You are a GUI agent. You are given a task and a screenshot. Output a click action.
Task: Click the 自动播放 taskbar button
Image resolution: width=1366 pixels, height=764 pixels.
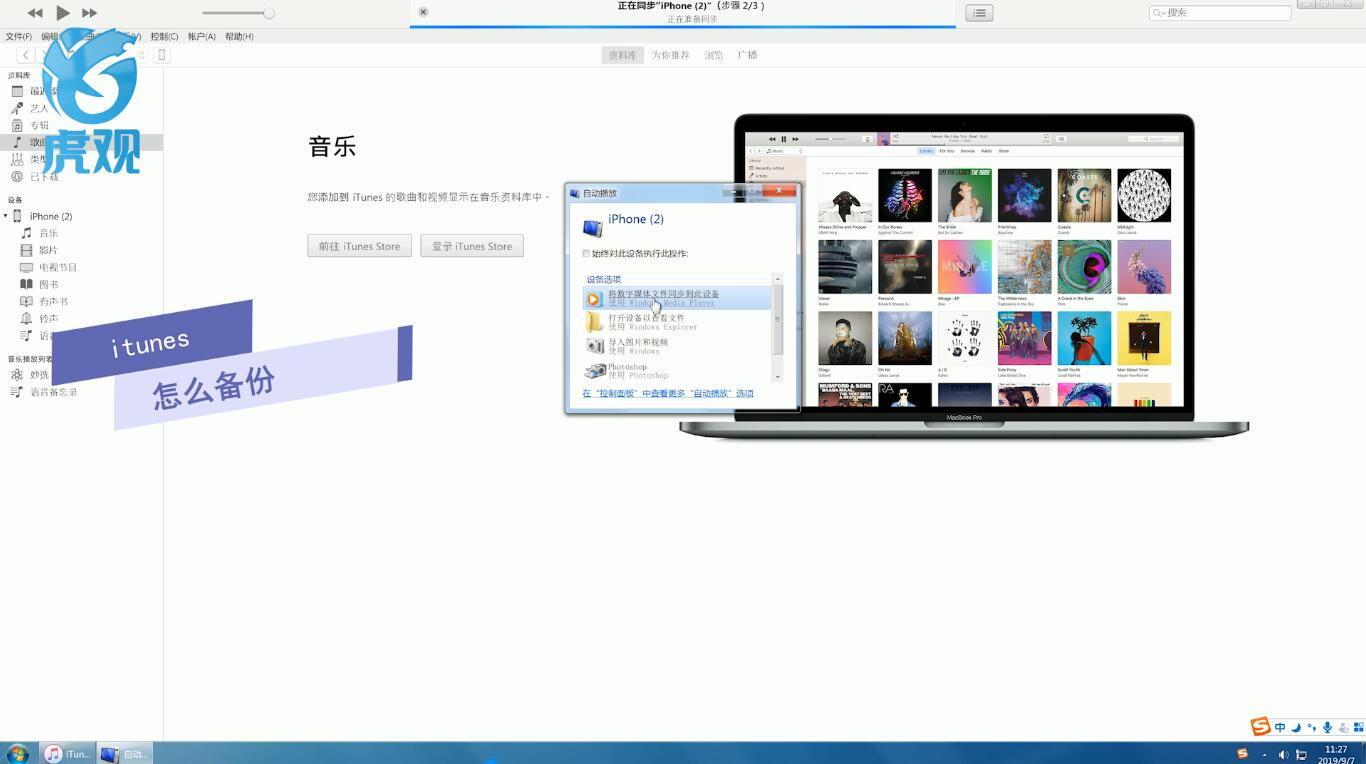pyautogui.click(x=125, y=754)
